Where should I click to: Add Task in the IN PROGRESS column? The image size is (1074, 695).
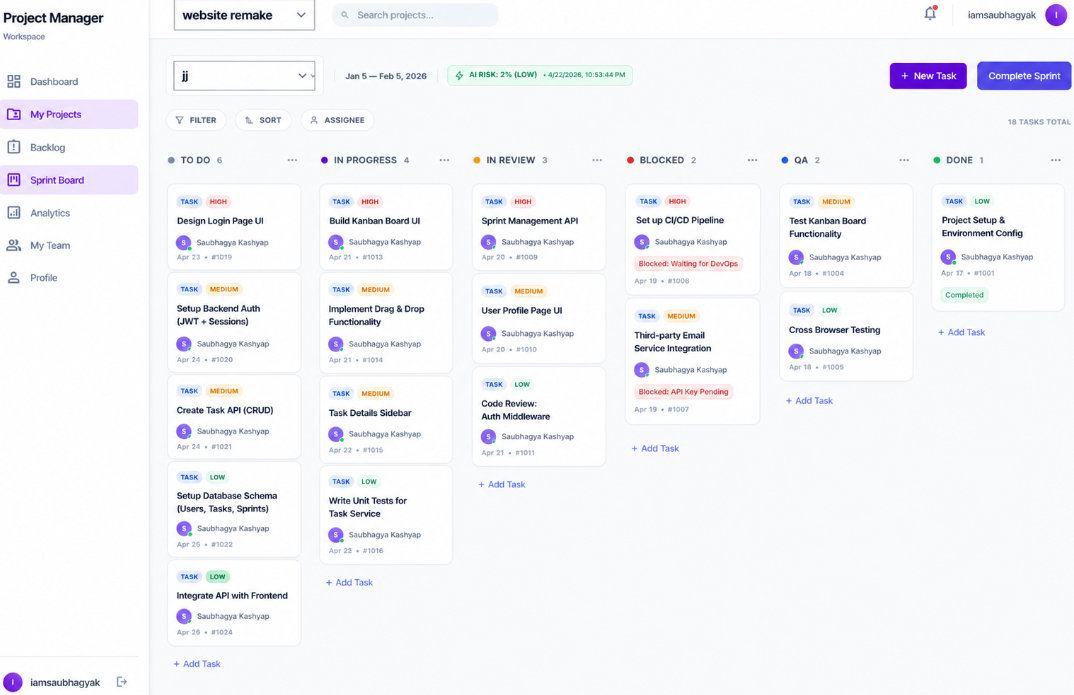349,582
